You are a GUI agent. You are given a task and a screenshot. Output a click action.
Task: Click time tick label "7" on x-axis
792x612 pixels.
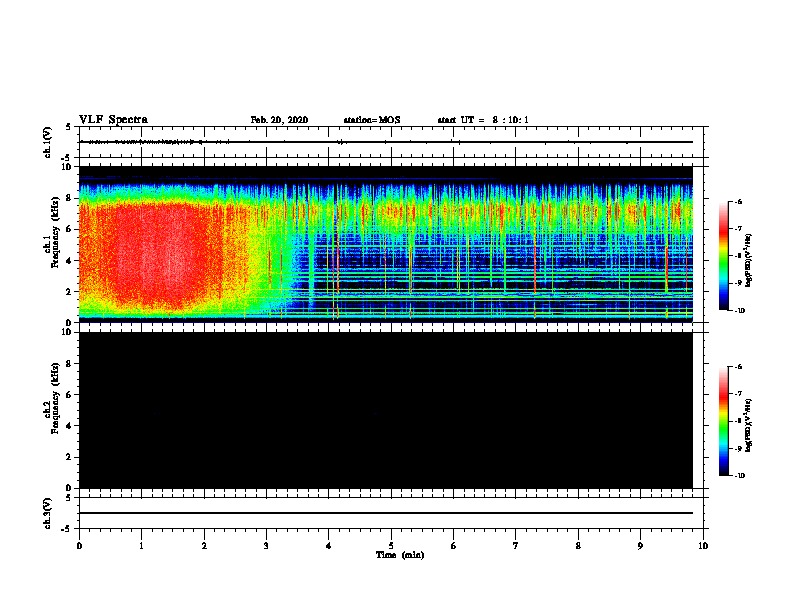pos(516,546)
